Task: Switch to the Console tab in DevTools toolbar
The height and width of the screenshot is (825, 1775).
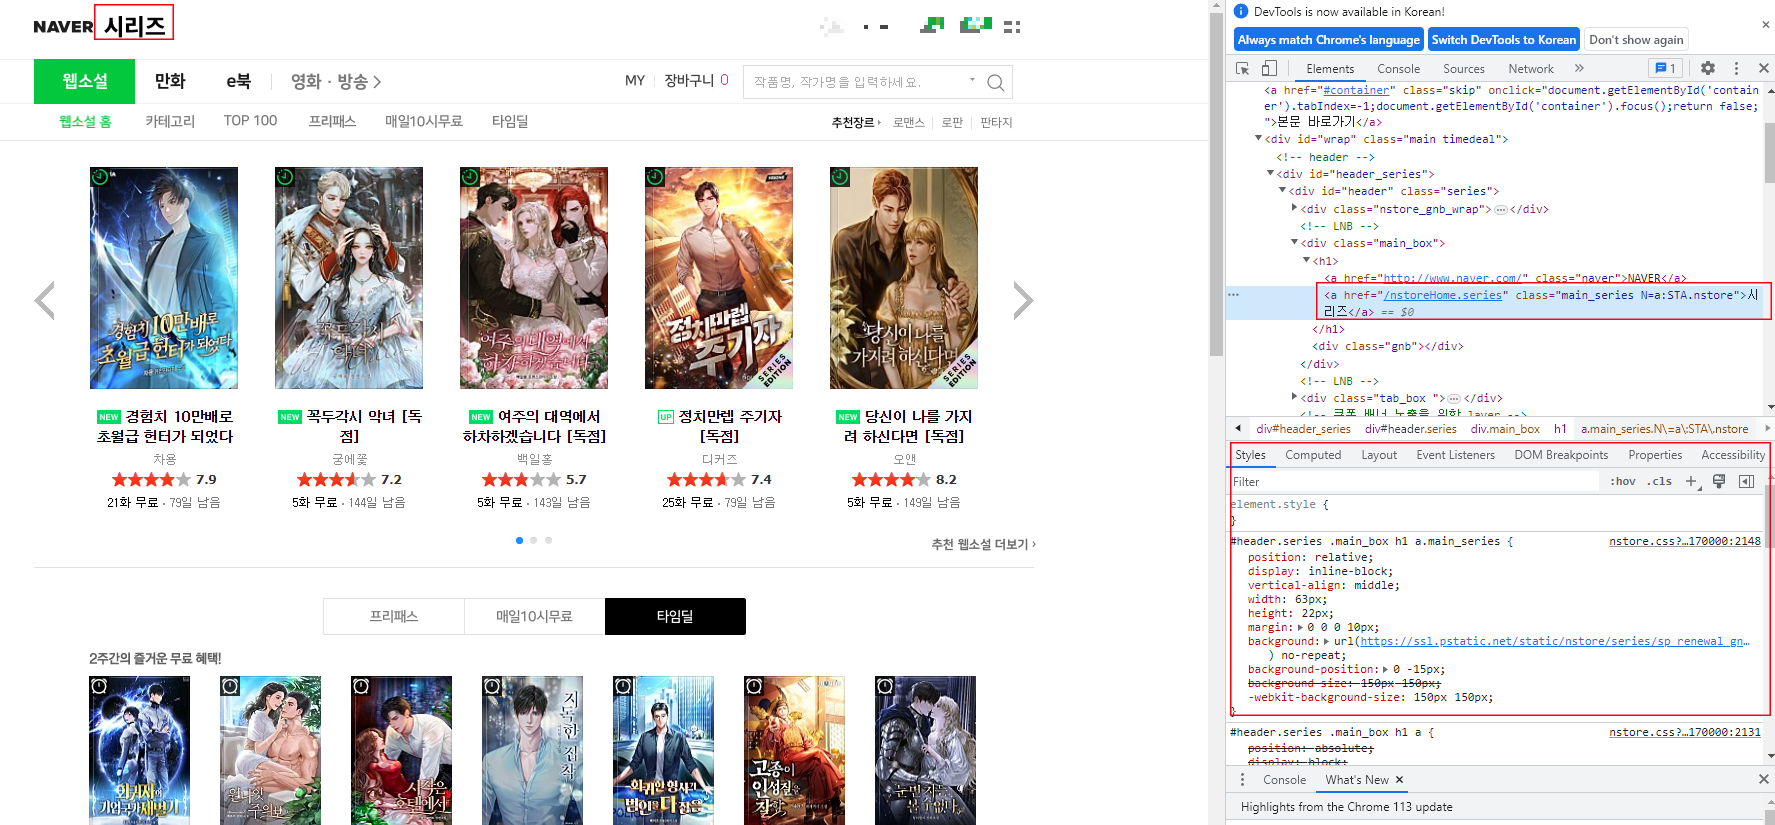Action: [1398, 69]
